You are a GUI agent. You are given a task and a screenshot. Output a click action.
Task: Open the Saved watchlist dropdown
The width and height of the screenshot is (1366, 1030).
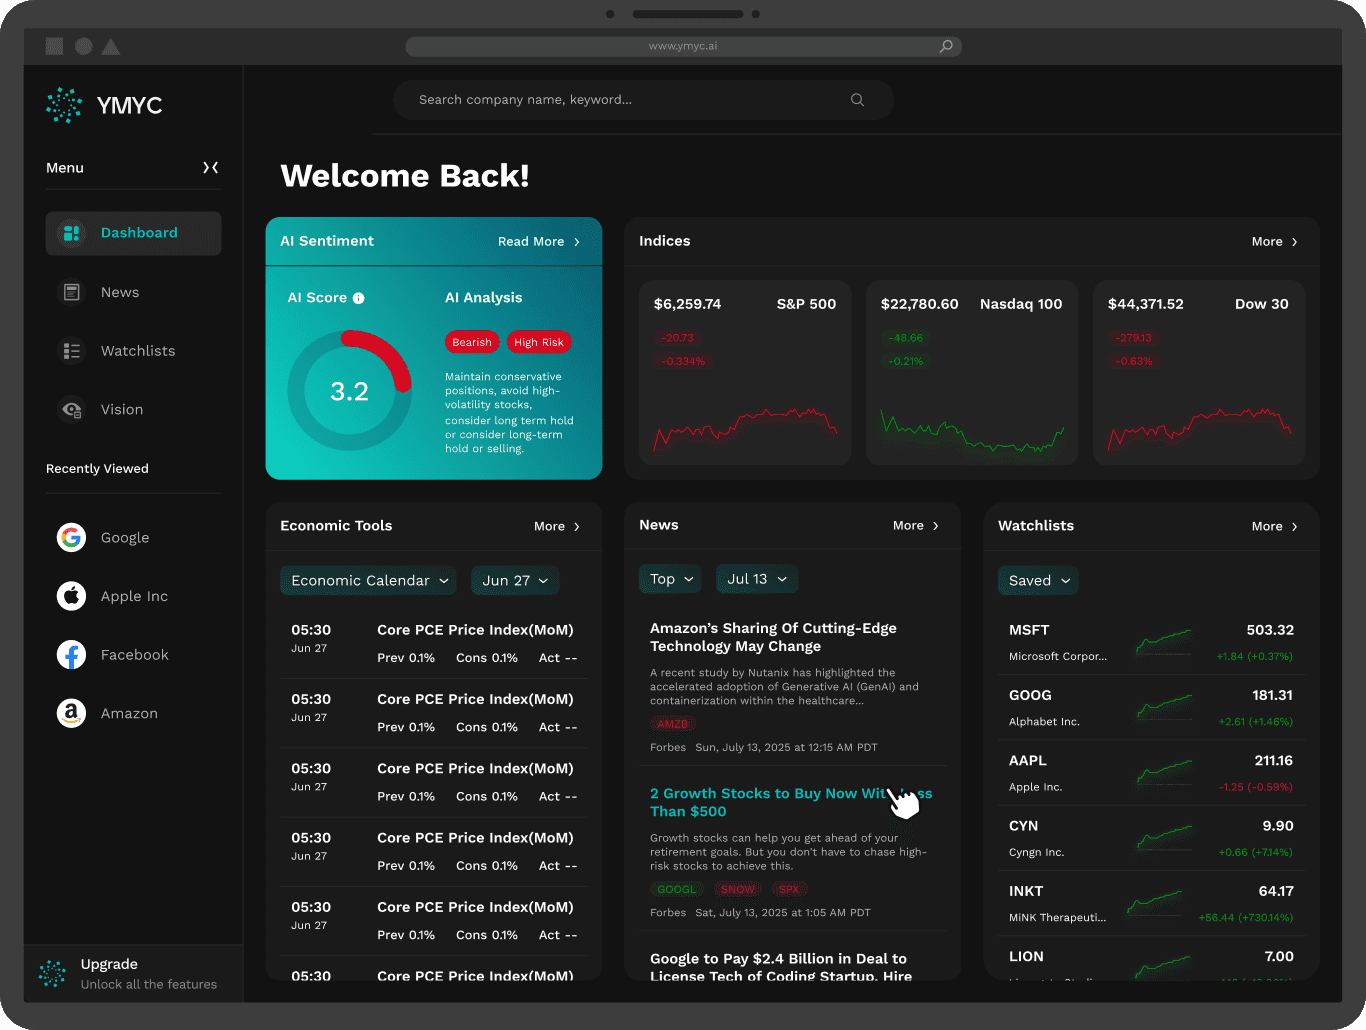[x=1038, y=581]
